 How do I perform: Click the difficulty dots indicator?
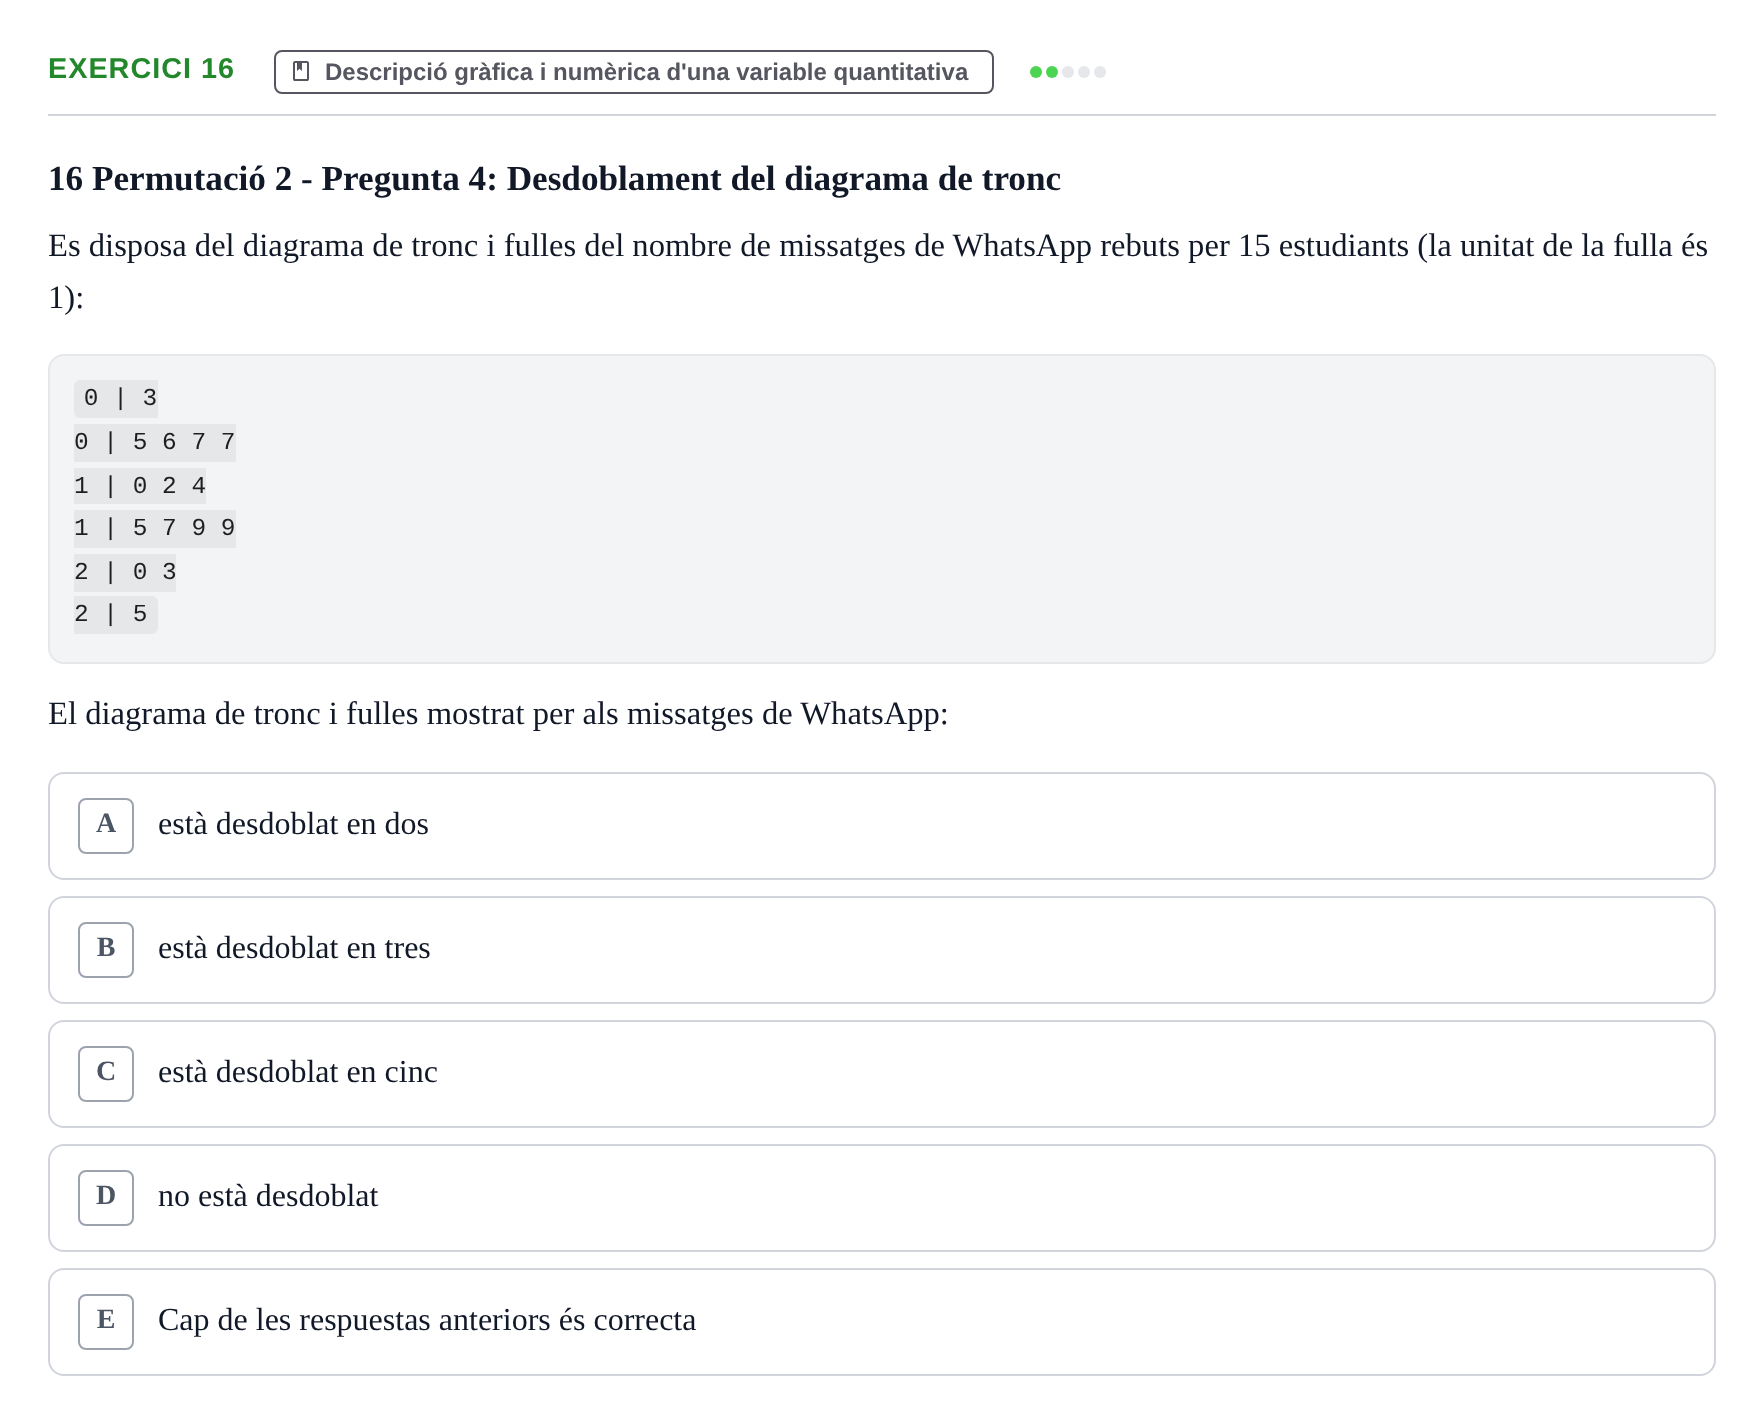tap(1068, 72)
